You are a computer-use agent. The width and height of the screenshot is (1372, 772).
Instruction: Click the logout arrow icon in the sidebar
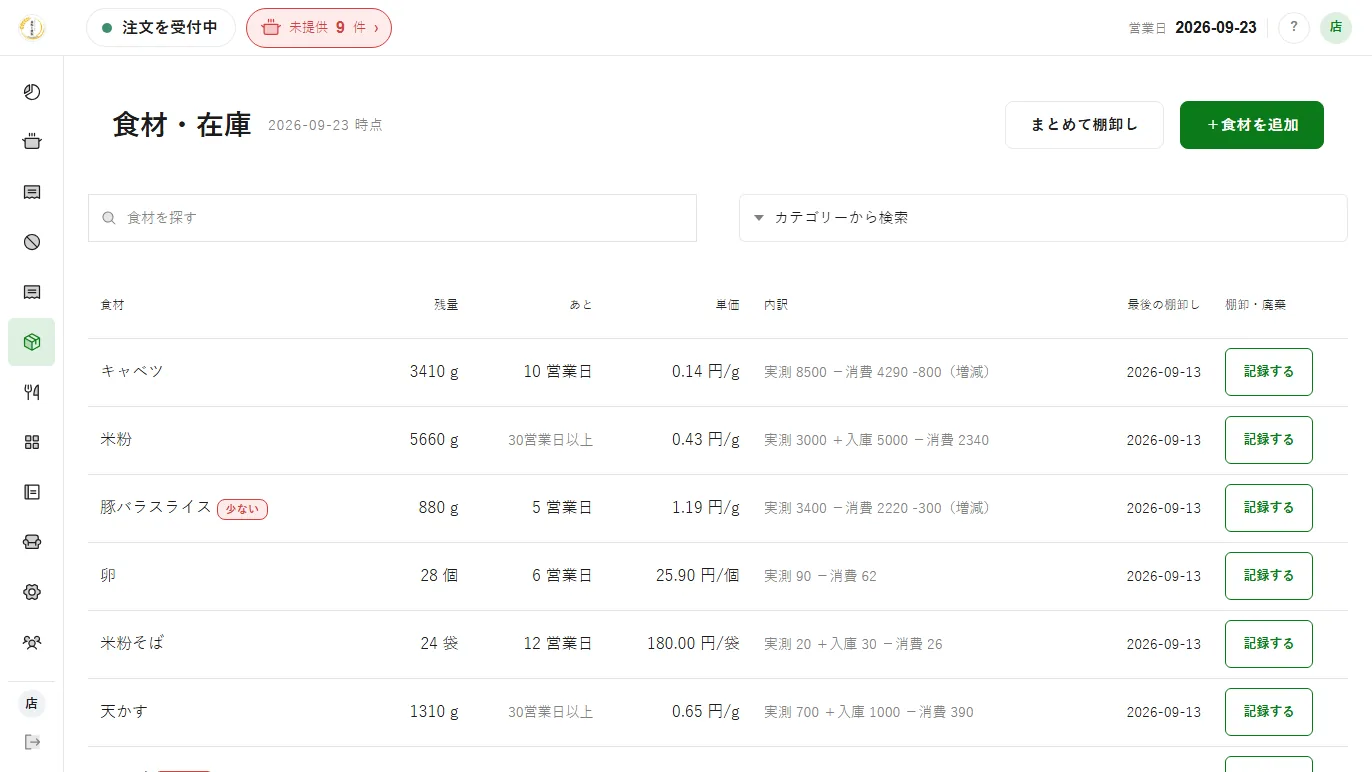[32, 742]
